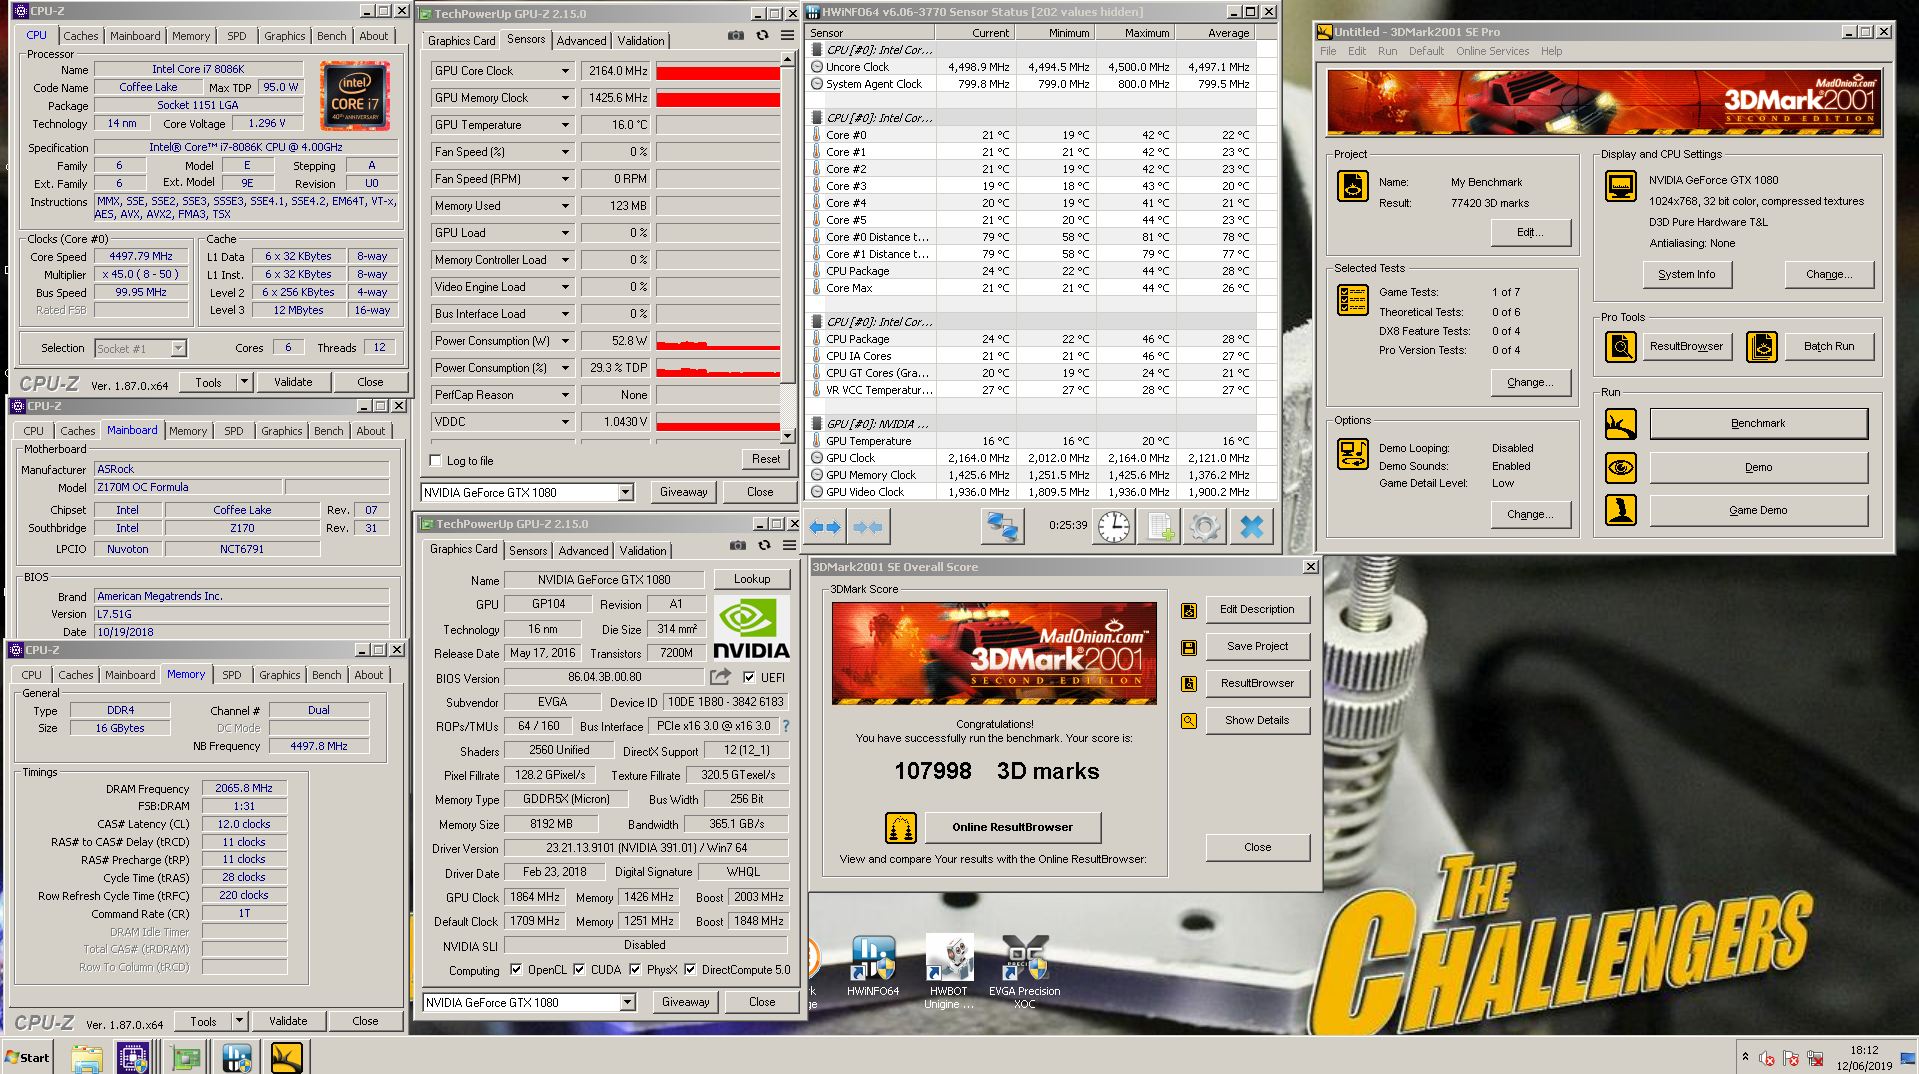Switch to SPD tab in Mainboard CPU-Z window

(x=233, y=431)
